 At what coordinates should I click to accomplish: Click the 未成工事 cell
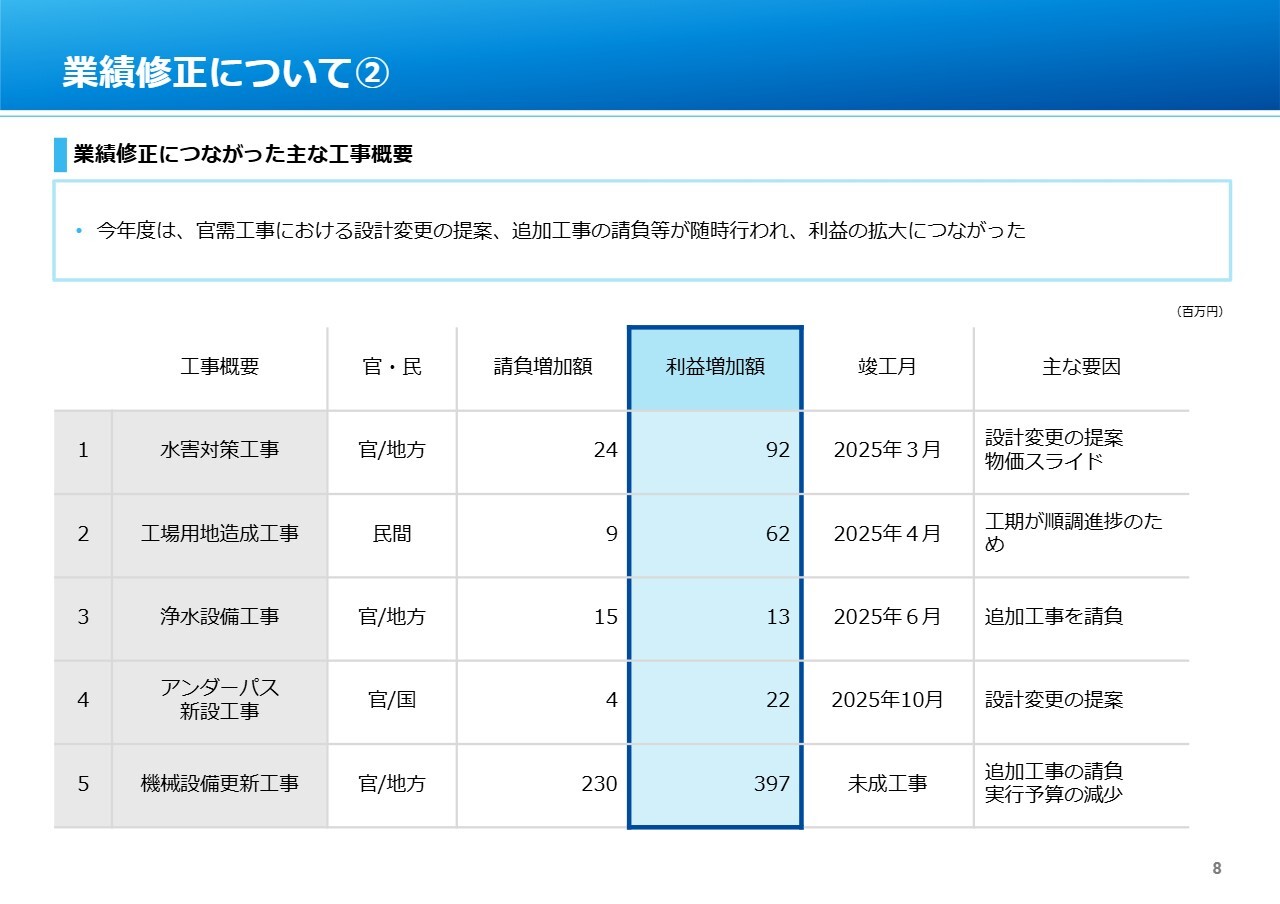coord(887,784)
